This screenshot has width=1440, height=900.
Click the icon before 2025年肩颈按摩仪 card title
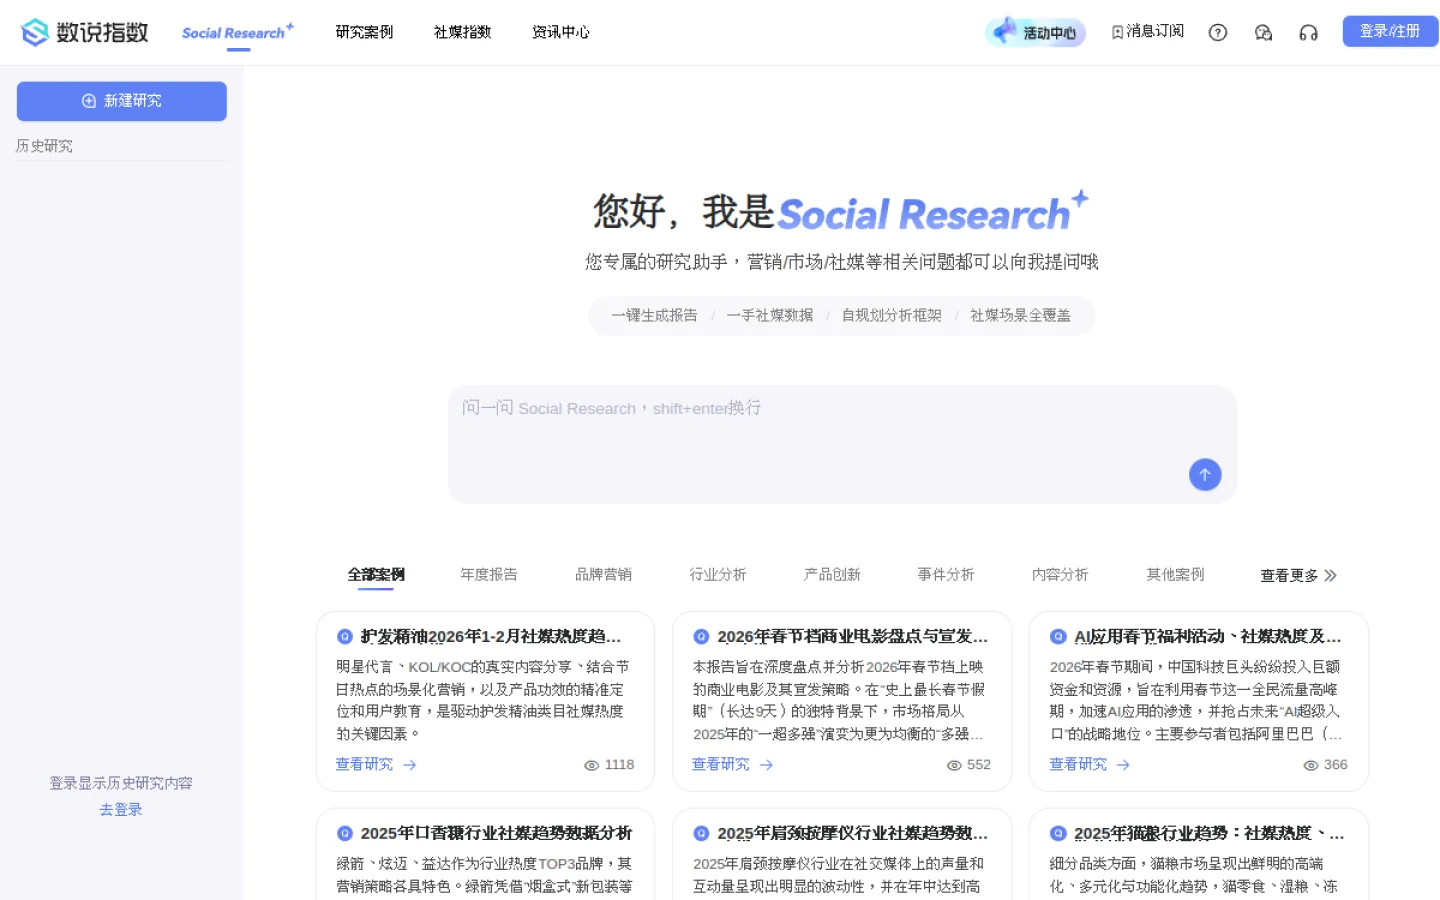(x=702, y=833)
